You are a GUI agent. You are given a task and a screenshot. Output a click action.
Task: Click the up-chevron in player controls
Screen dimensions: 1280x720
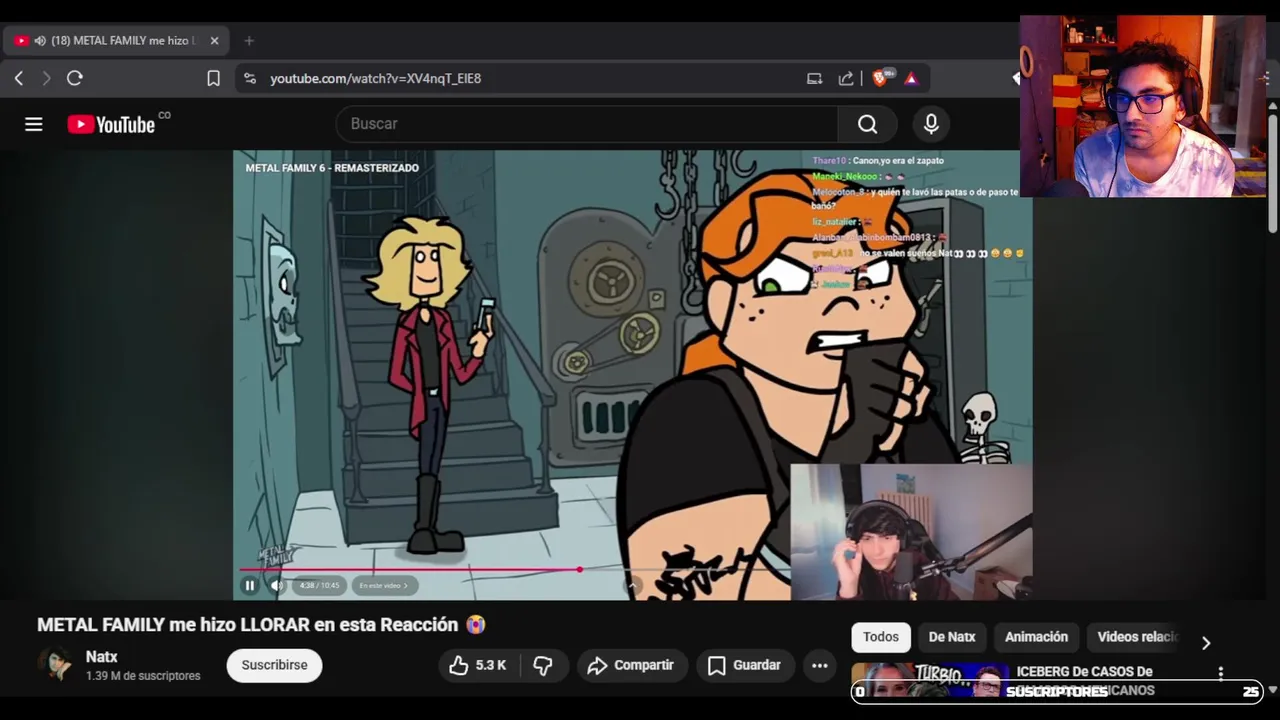click(633, 586)
